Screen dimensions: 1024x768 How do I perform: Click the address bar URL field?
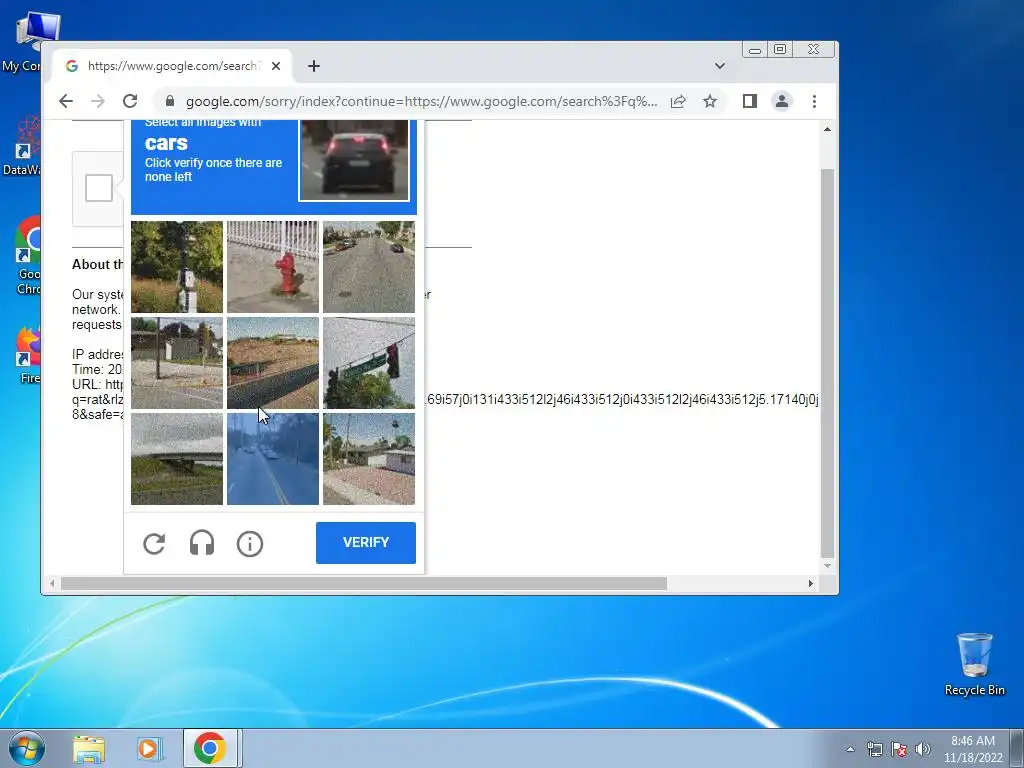421,101
